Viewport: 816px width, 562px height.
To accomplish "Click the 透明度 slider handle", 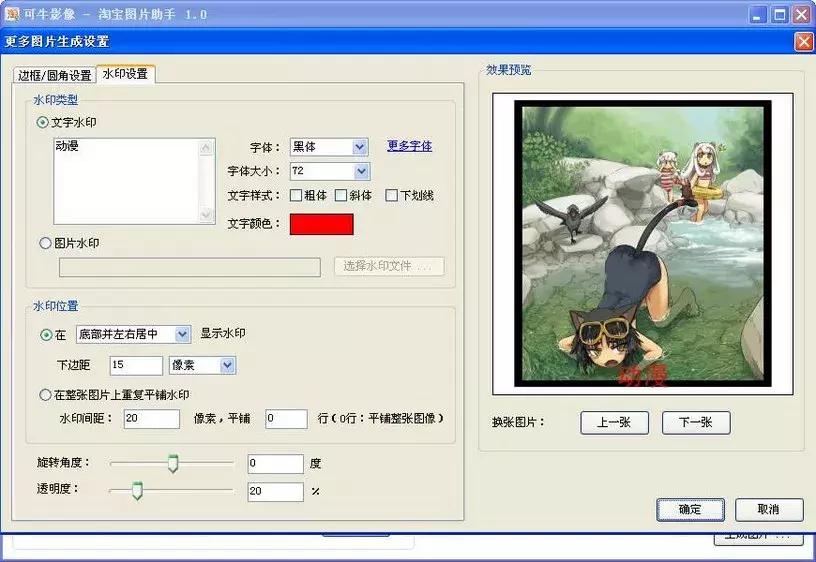I will [x=137, y=491].
